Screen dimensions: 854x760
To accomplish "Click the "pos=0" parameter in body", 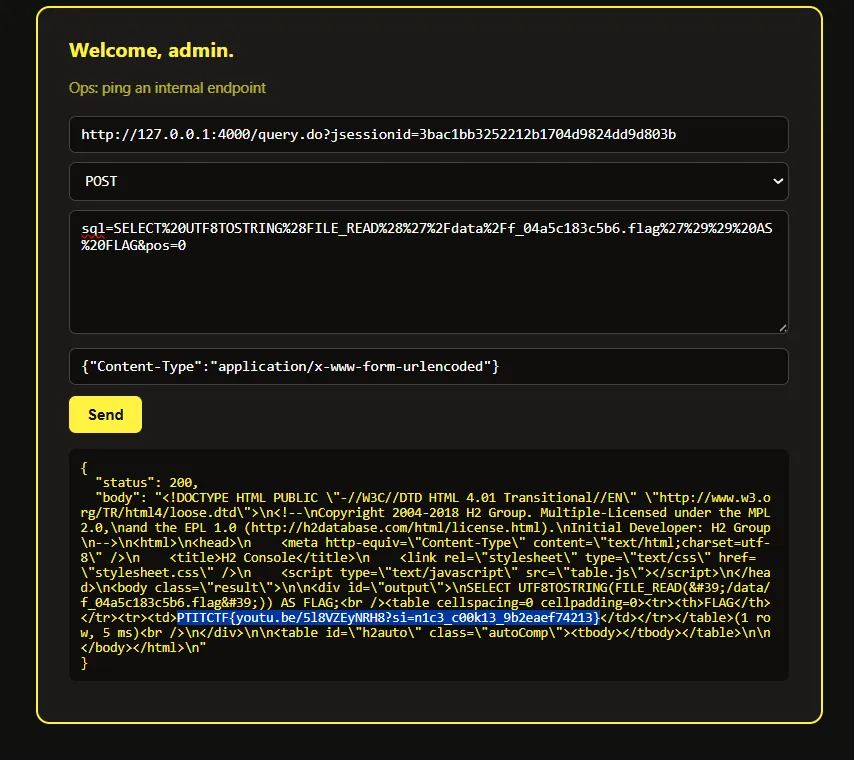I will [x=164, y=246].
